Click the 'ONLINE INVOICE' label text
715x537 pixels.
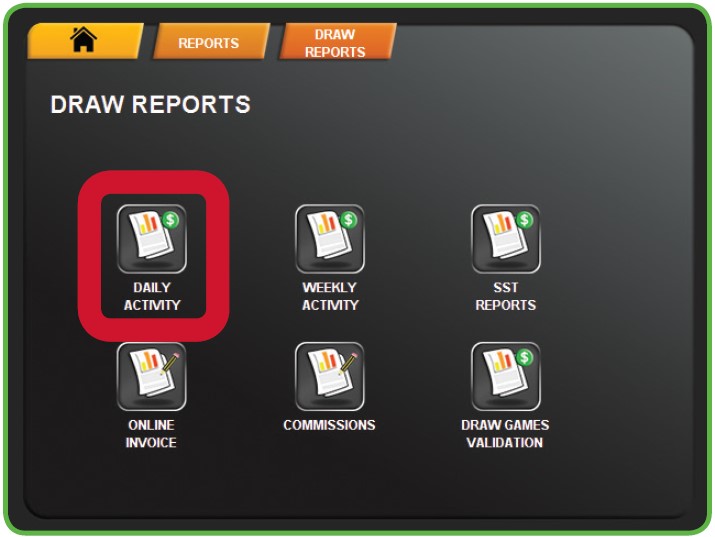[x=151, y=434]
